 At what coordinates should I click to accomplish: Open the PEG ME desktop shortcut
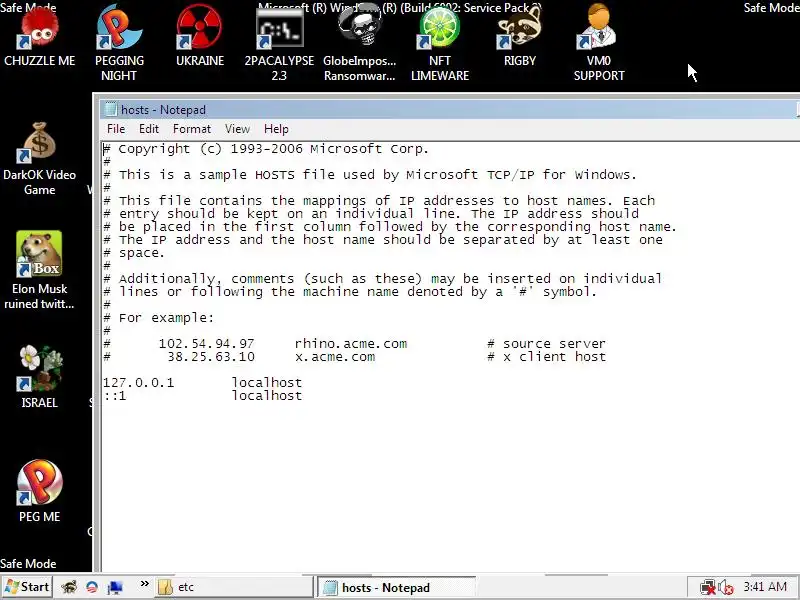coord(39,491)
